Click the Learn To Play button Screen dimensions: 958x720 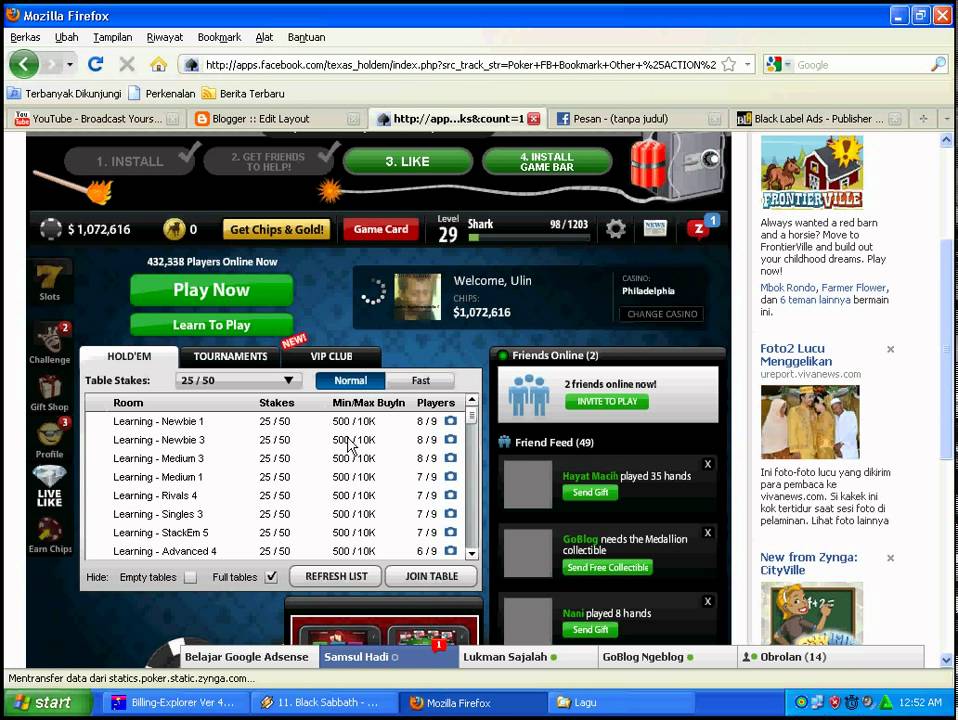(x=211, y=325)
